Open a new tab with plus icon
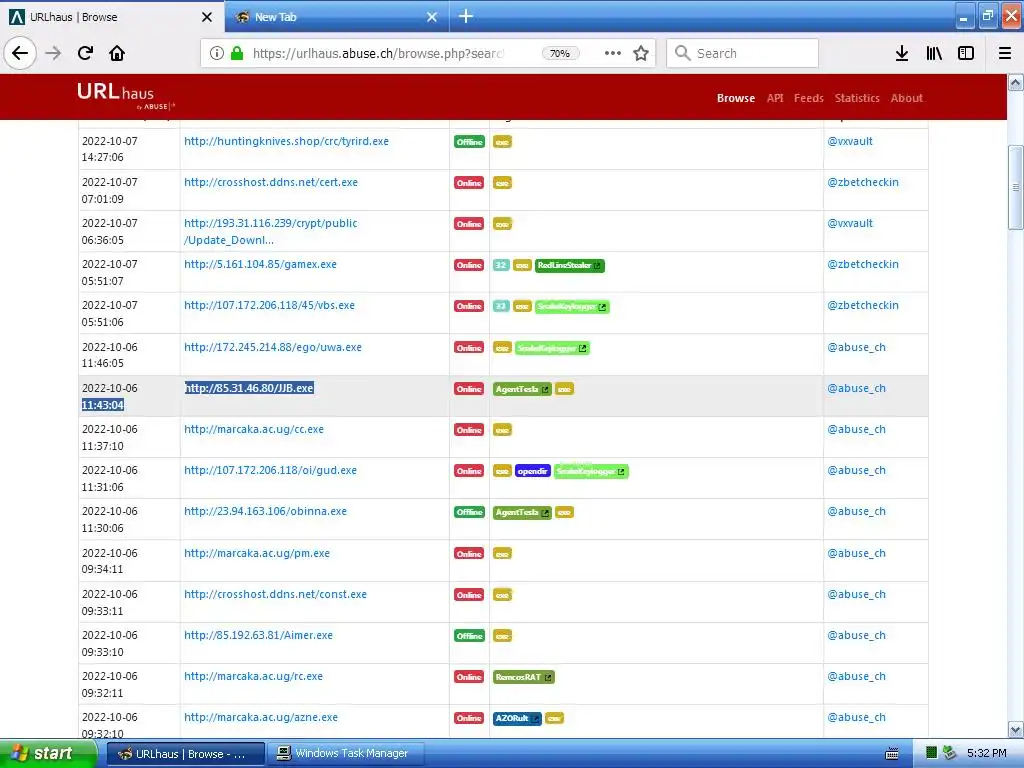The height and width of the screenshot is (768, 1024). [466, 16]
